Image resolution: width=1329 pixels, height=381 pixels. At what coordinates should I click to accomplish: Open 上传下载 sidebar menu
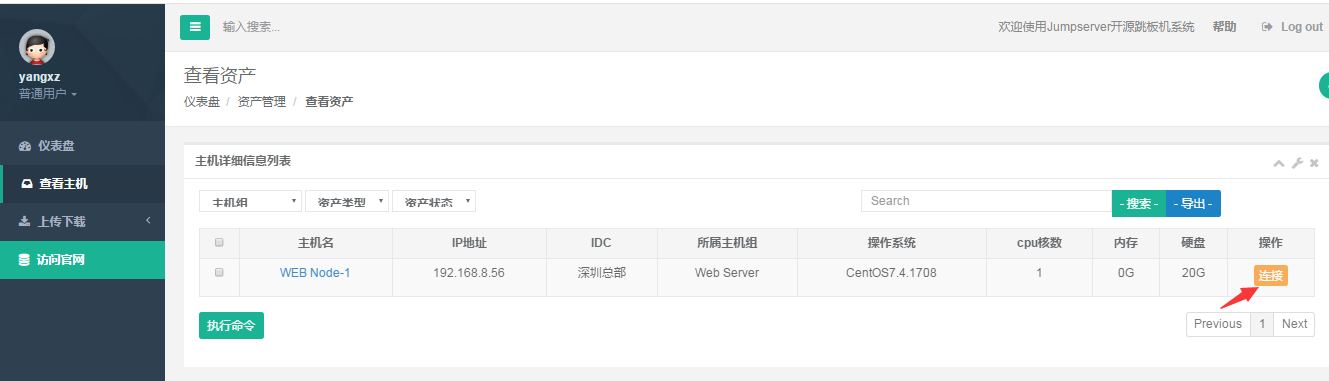[82, 222]
